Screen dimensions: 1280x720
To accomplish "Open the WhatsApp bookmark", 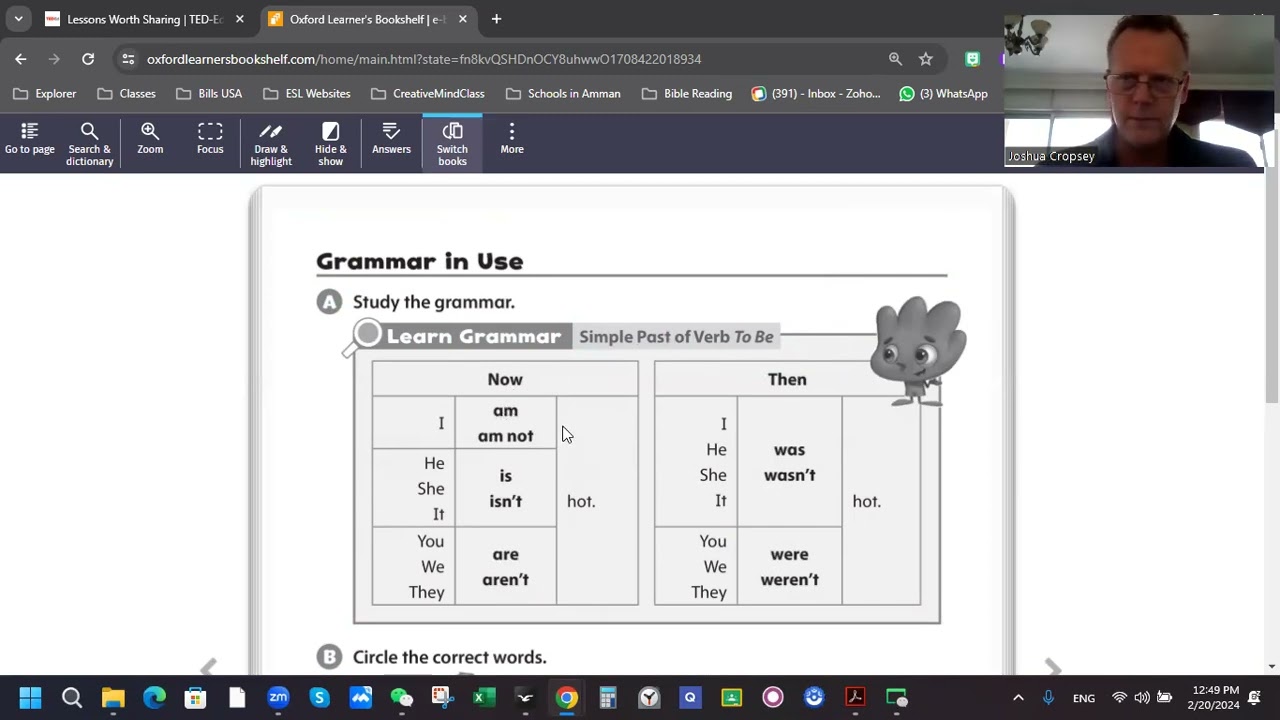I will [x=944, y=93].
